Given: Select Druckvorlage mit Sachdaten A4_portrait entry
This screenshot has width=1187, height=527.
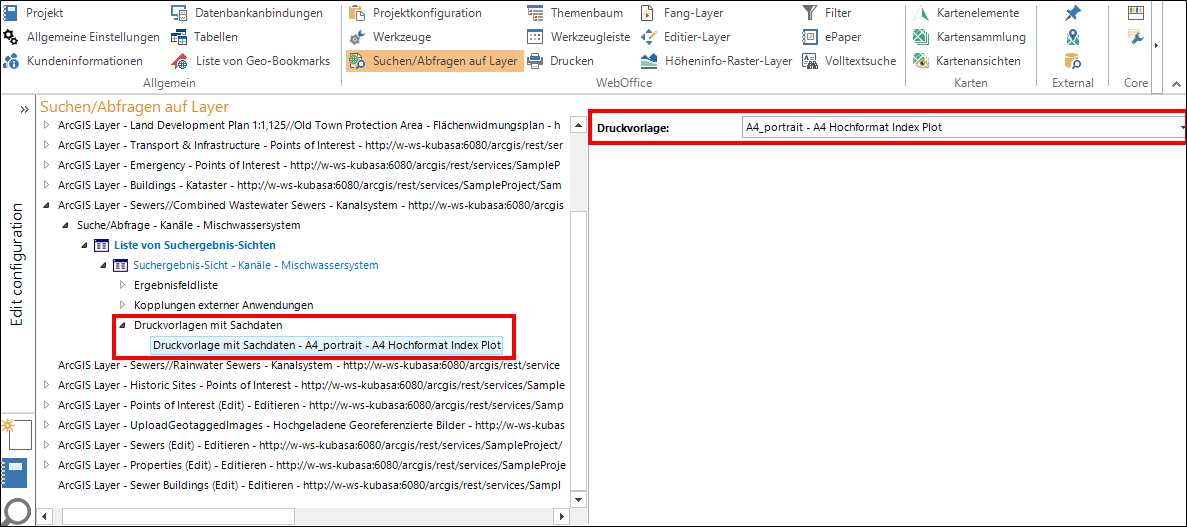Looking at the screenshot, I should click(x=327, y=345).
